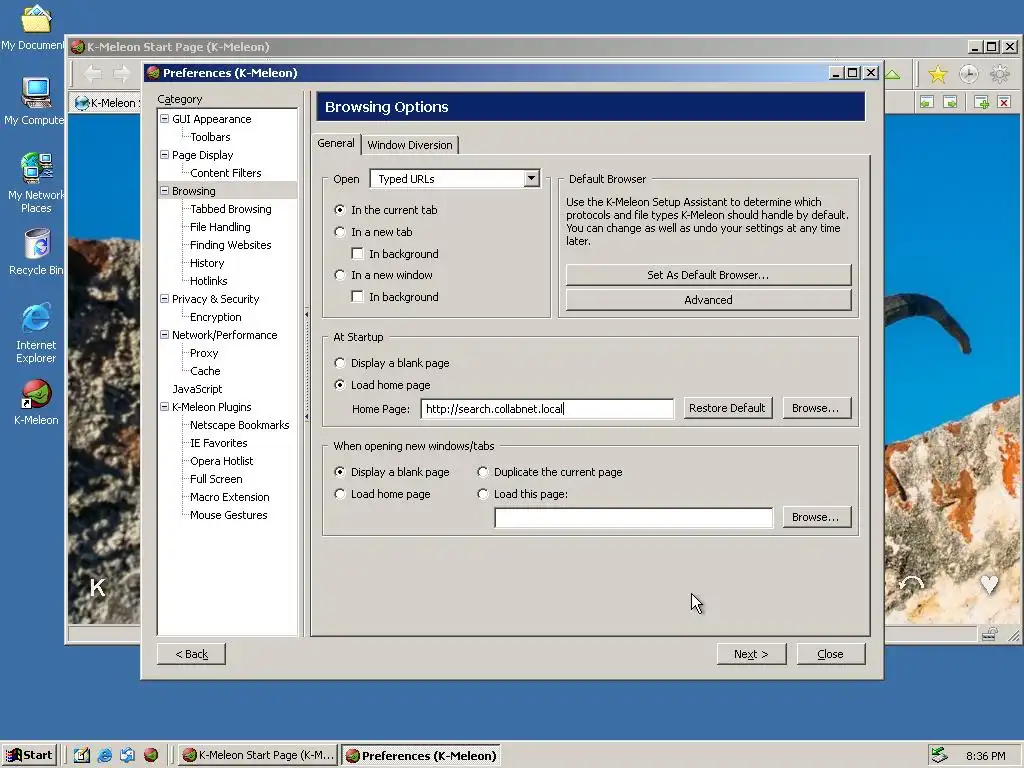
Task: Click system tray network icon
Action: (x=939, y=755)
